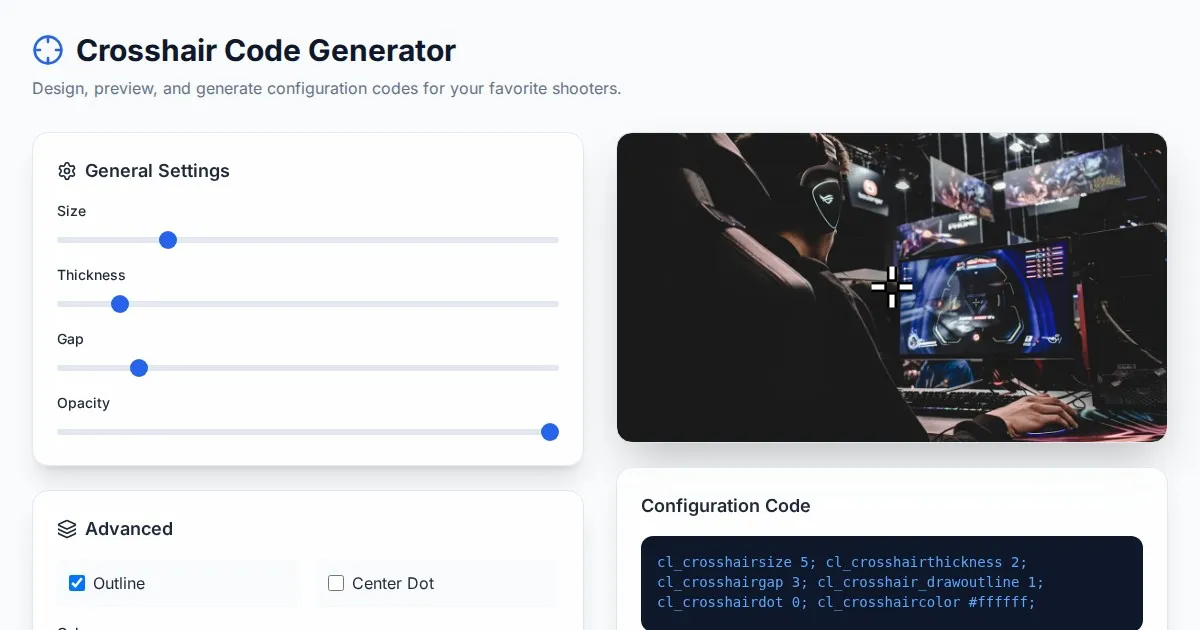Click the Configuration Code heading
This screenshot has height=630, width=1200.
point(725,506)
